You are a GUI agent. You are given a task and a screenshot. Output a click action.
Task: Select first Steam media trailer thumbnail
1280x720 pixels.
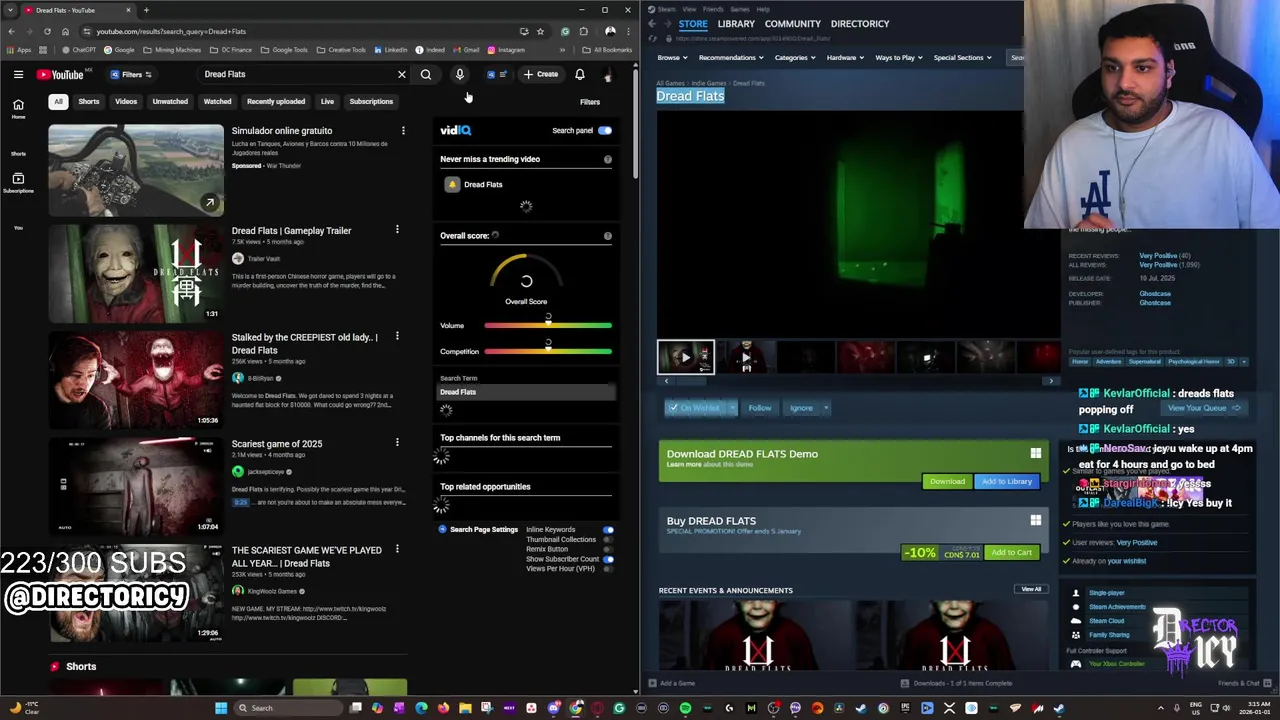tap(686, 357)
